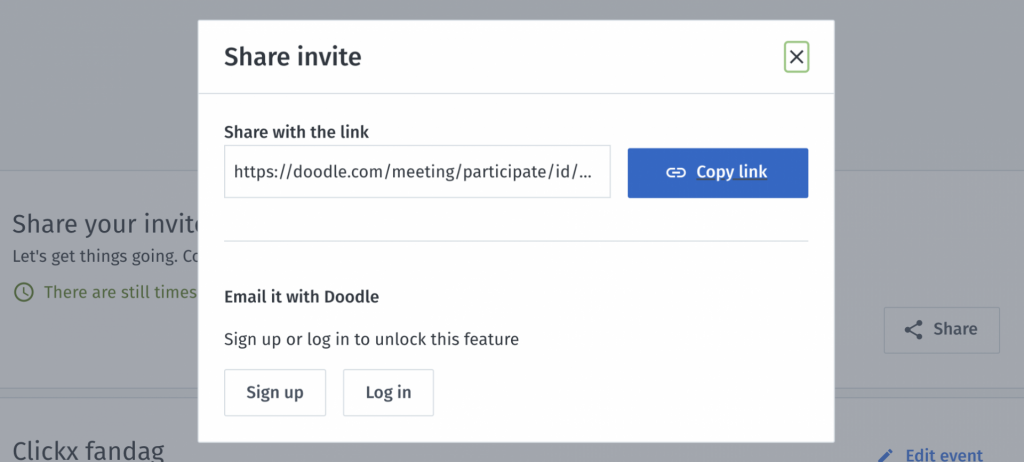1024x462 pixels.
Task: Click the Doodle meeting link field
Action: pos(417,172)
